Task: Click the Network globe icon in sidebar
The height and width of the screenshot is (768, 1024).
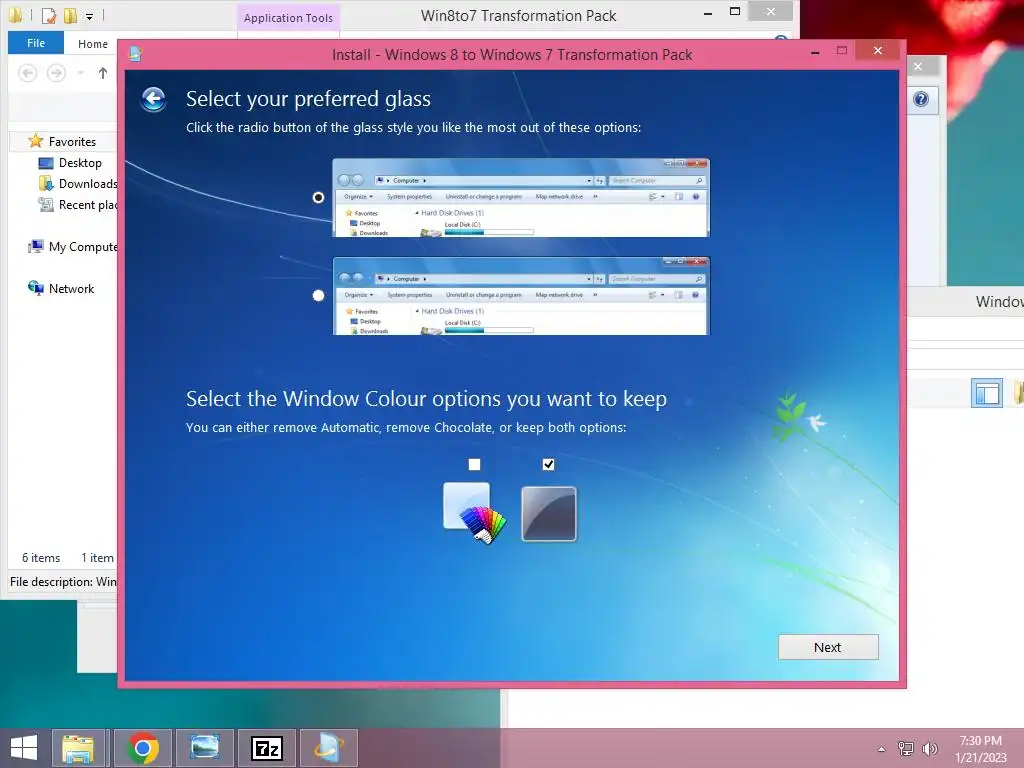Action: point(35,288)
